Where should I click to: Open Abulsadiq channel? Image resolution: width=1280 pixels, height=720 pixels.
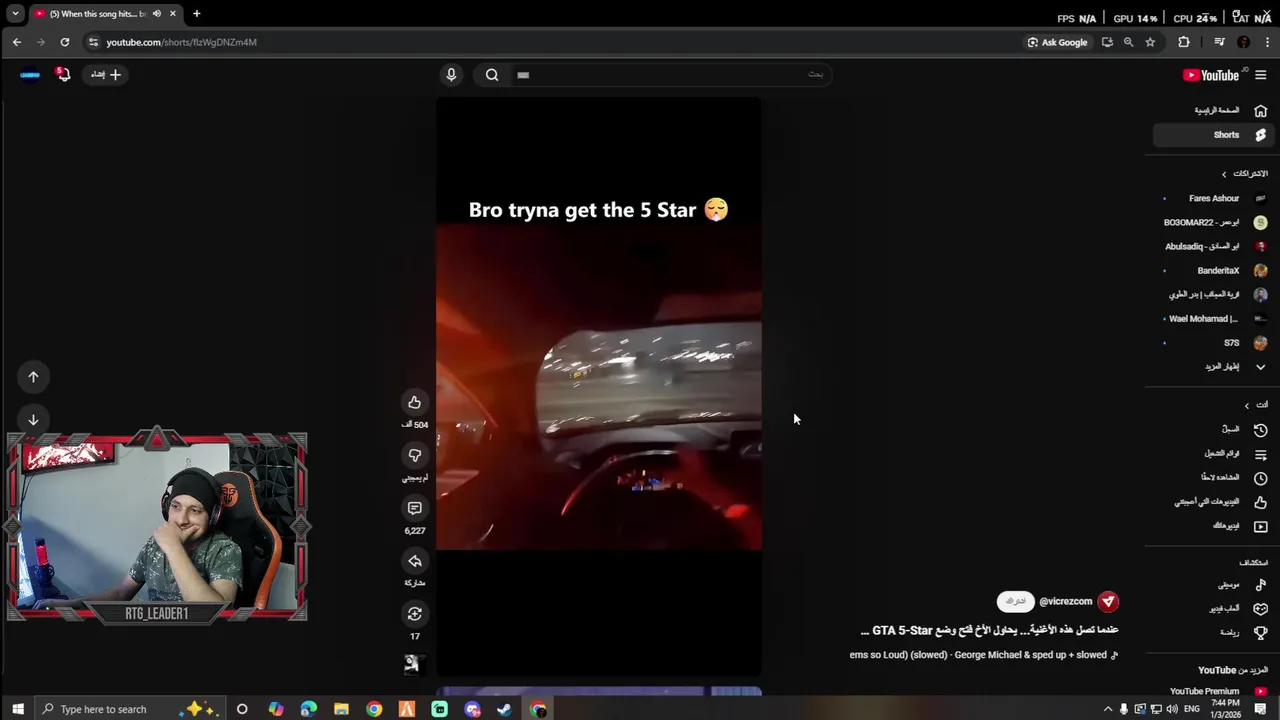1211,247
